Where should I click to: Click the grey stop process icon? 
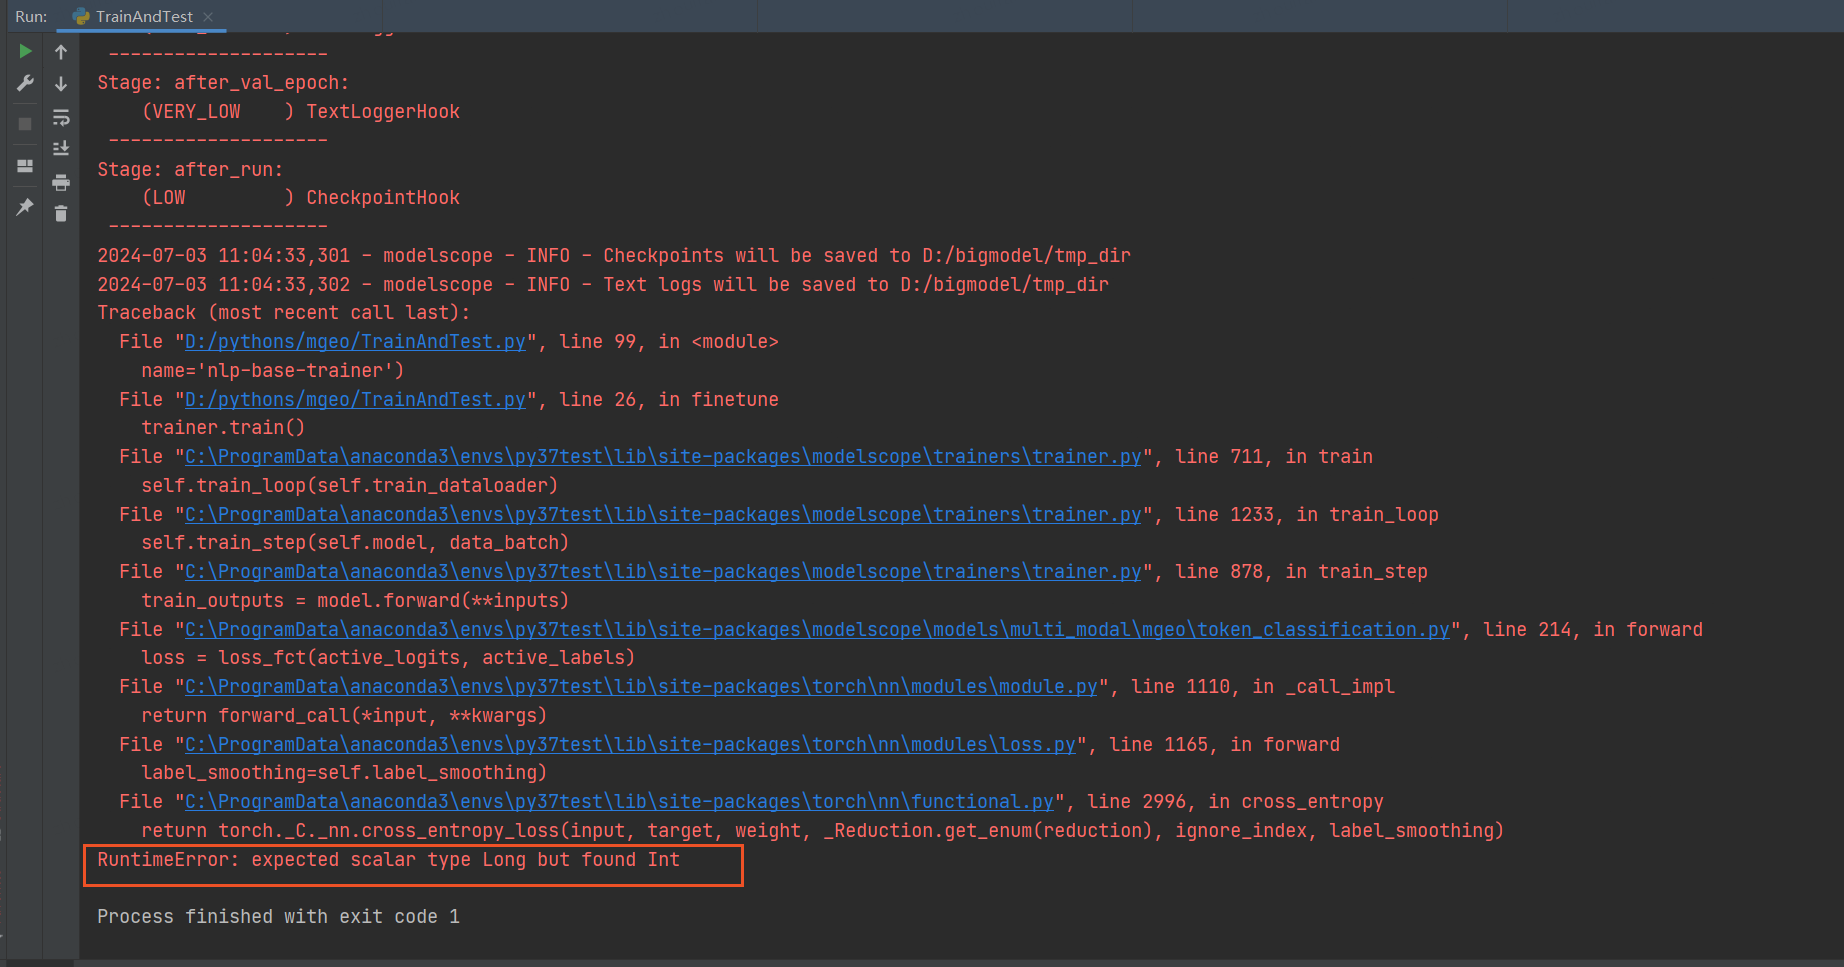coord(25,124)
